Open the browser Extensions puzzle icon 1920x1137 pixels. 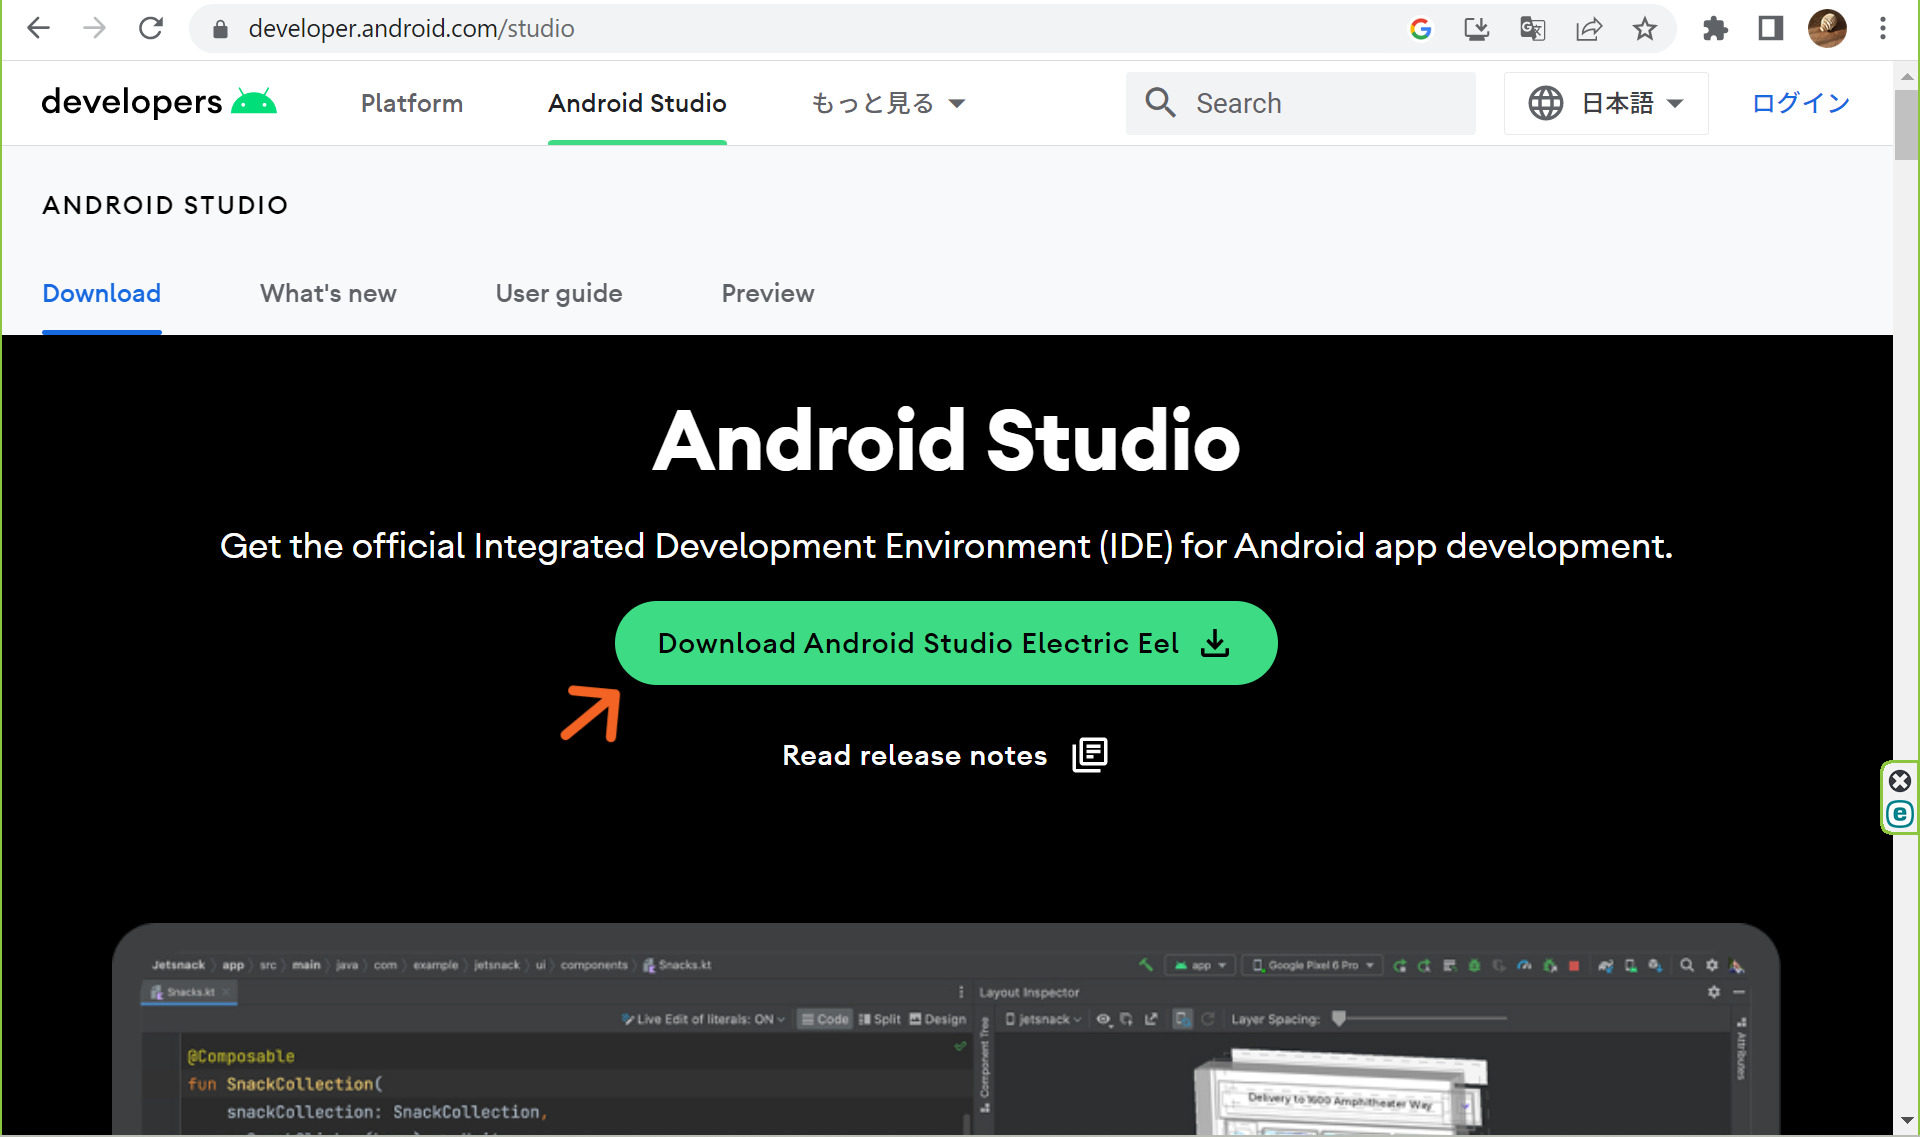tap(1715, 28)
